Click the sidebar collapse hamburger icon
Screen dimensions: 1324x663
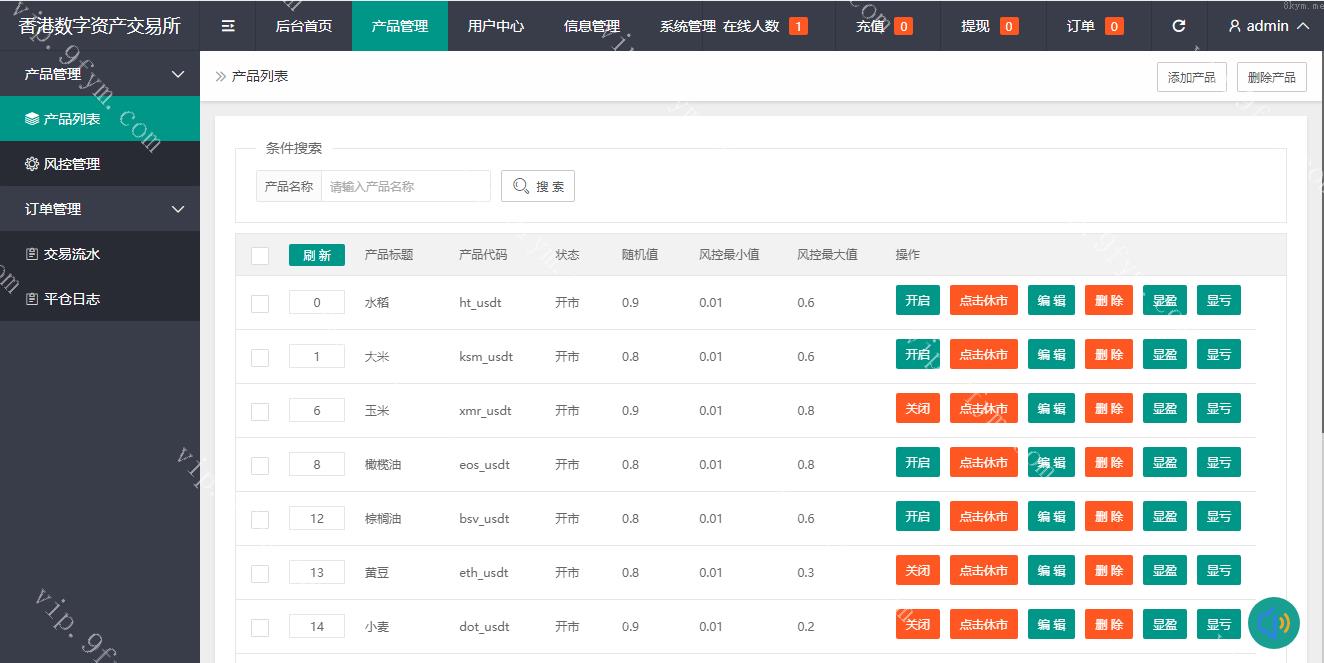point(228,26)
